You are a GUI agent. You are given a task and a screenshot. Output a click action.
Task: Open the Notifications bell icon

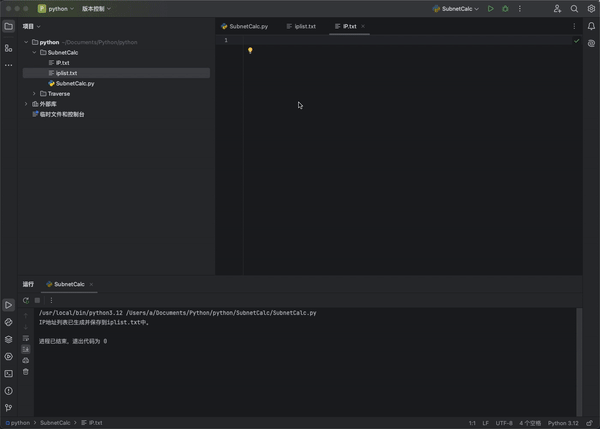[x=591, y=26]
